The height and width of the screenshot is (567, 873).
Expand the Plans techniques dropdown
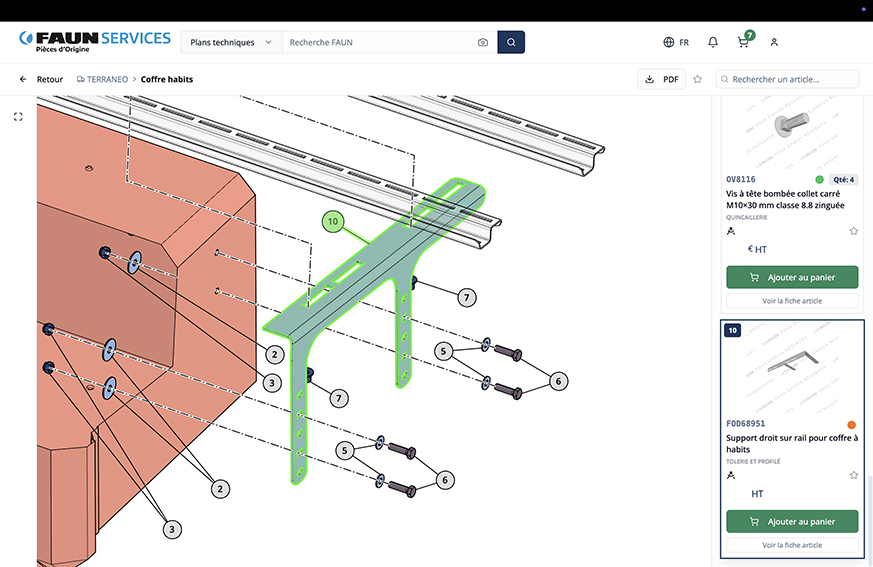[231, 42]
